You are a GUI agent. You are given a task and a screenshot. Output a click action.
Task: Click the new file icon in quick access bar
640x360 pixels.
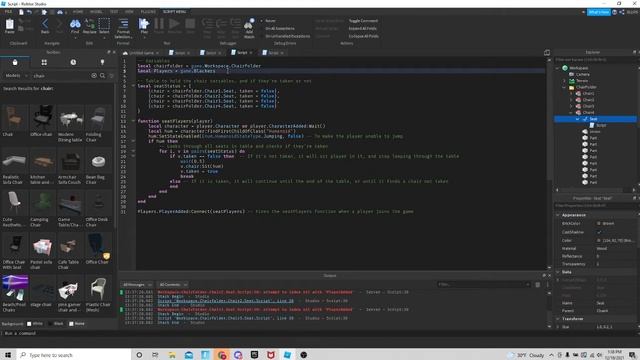[21, 12]
